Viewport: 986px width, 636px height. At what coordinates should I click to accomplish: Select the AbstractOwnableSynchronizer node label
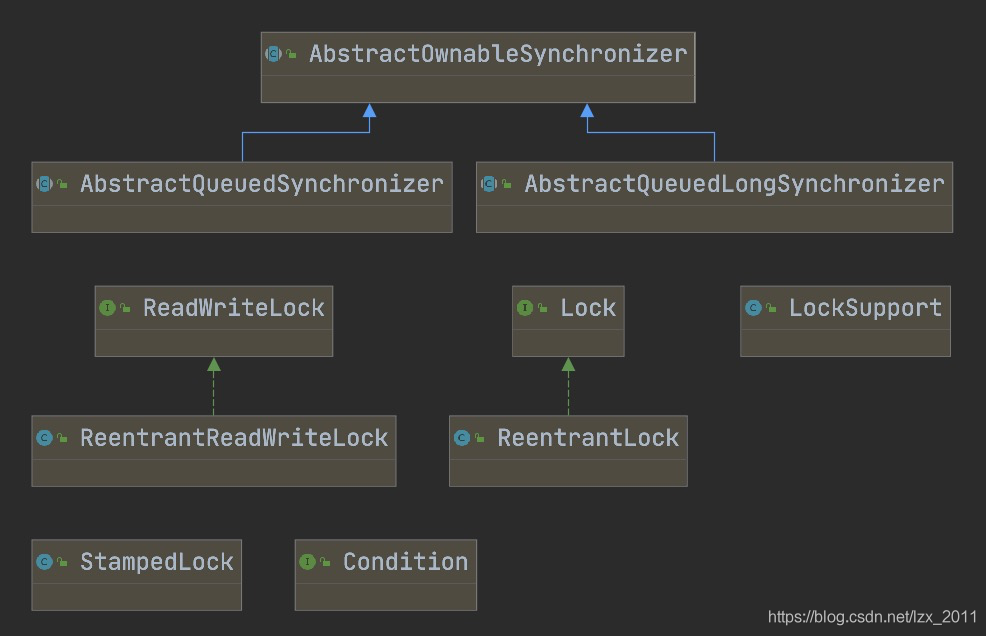(x=498, y=54)
